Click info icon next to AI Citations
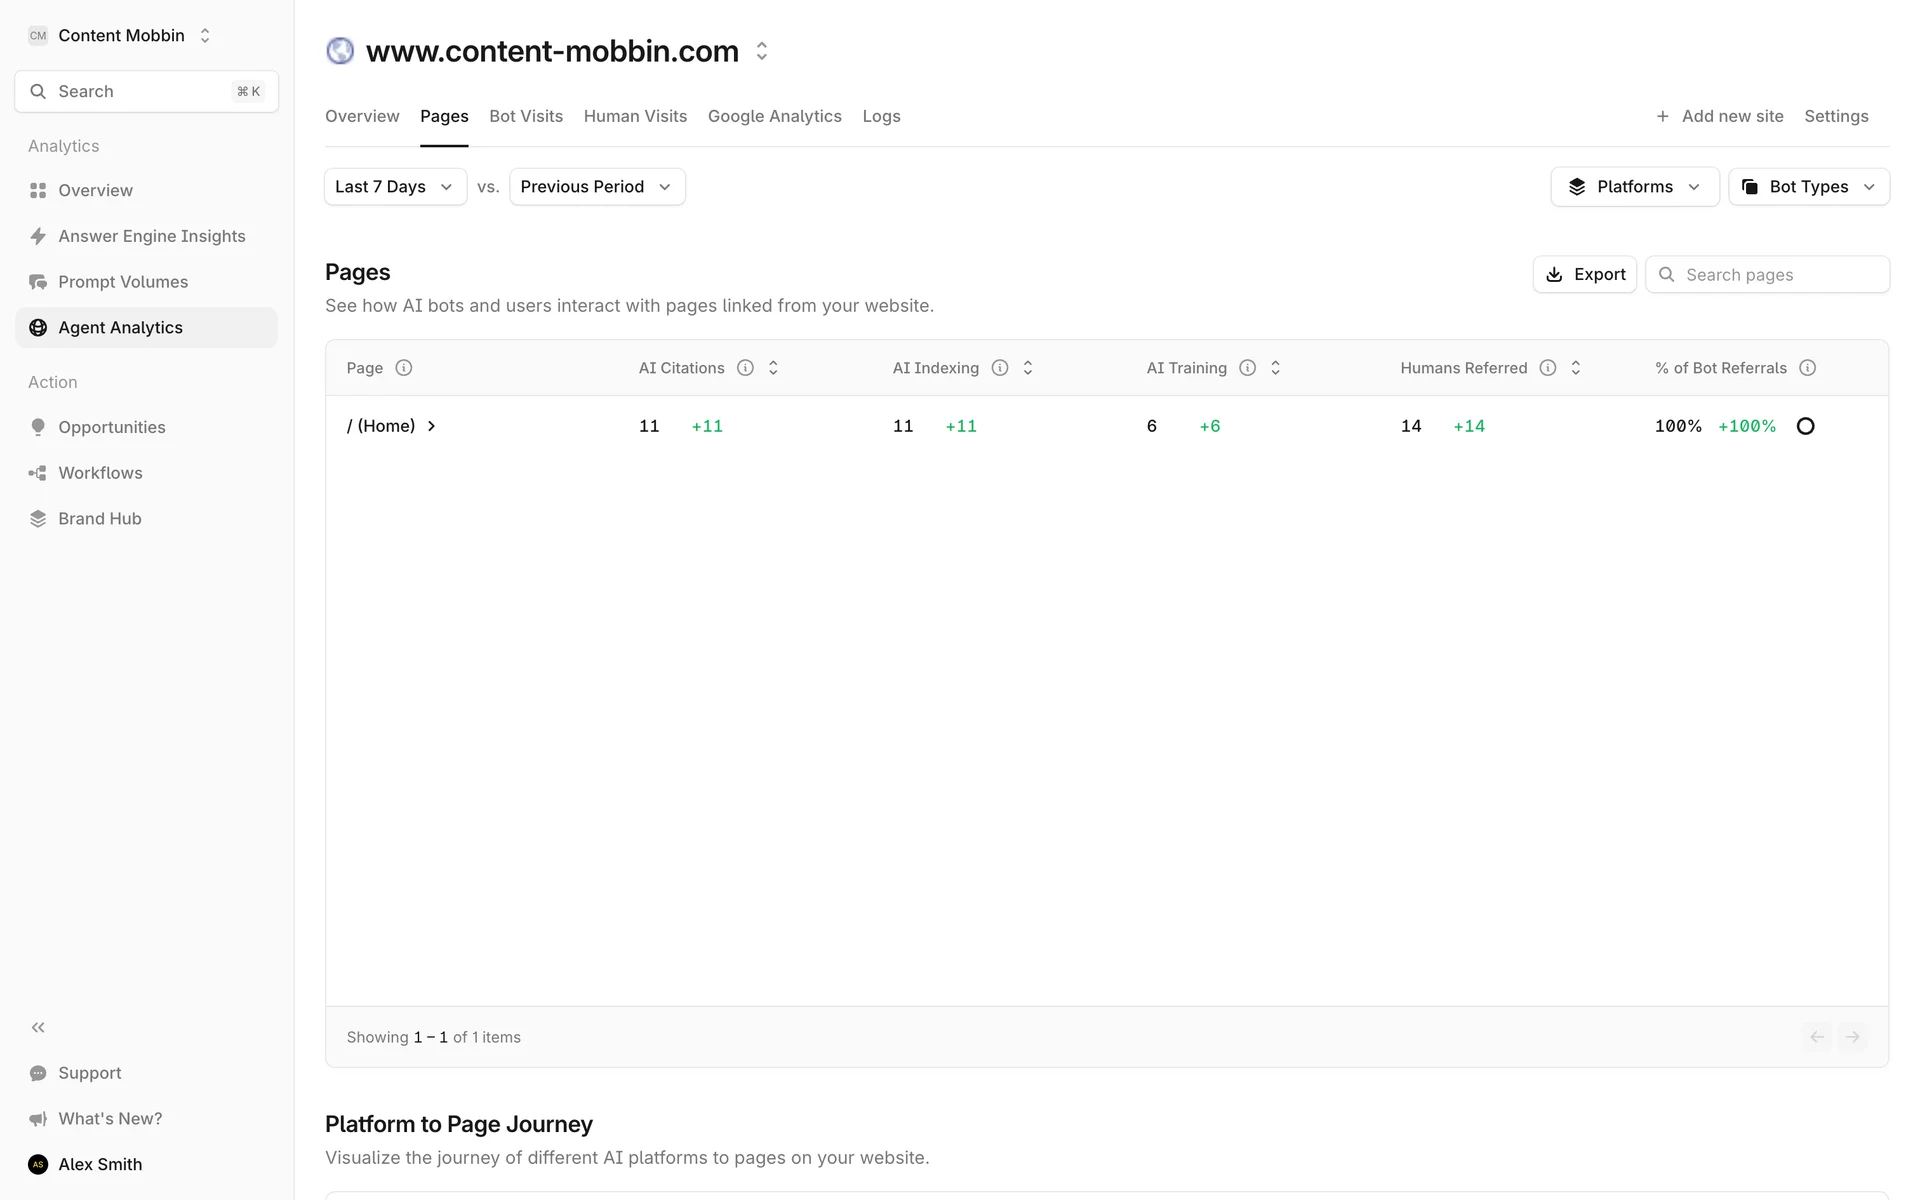The image size is (1920, 1200). (745, 368)
